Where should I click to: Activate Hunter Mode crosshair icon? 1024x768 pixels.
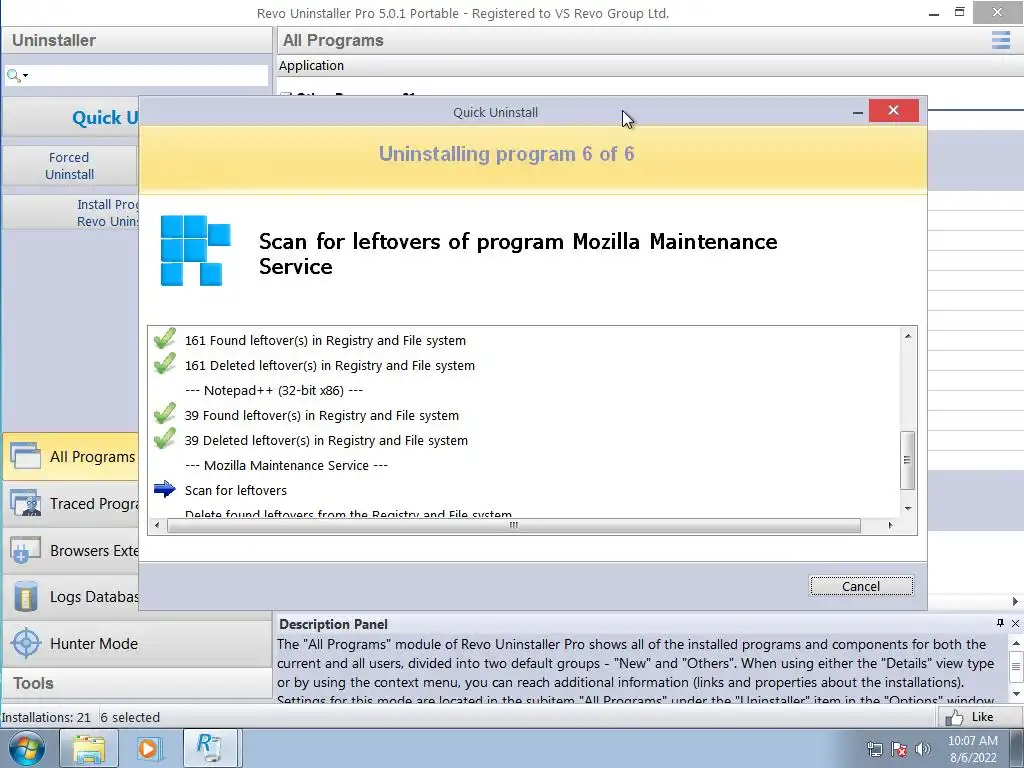point(26,643)
